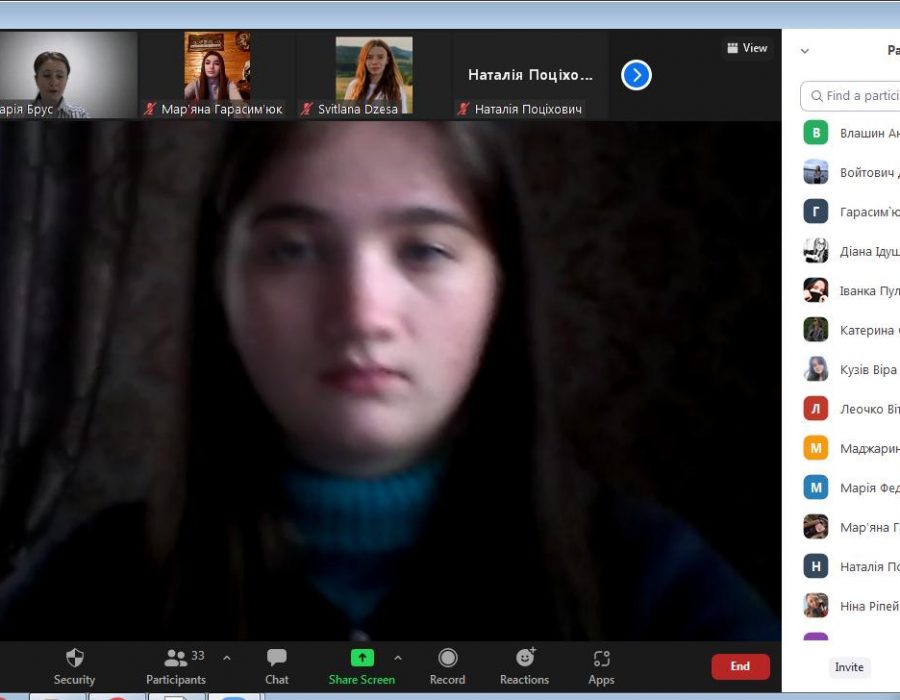
Task: Open the View layout menu
Action: point(747,48)
